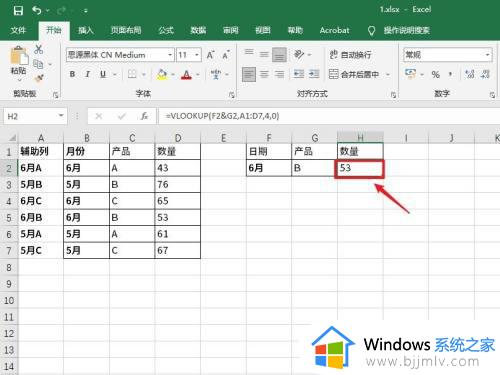Open the undo history dropdown arrow
Viewport: 500px width, 375px height.
coord(47,11)
